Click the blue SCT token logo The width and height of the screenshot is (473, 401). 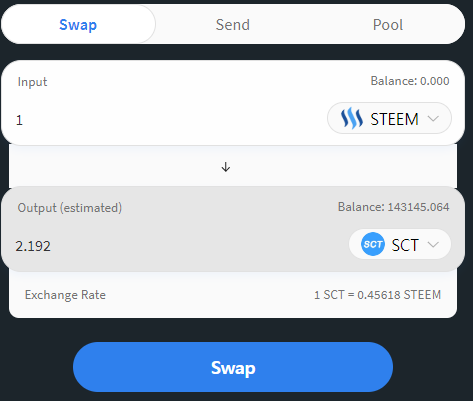tap(373, 244)
